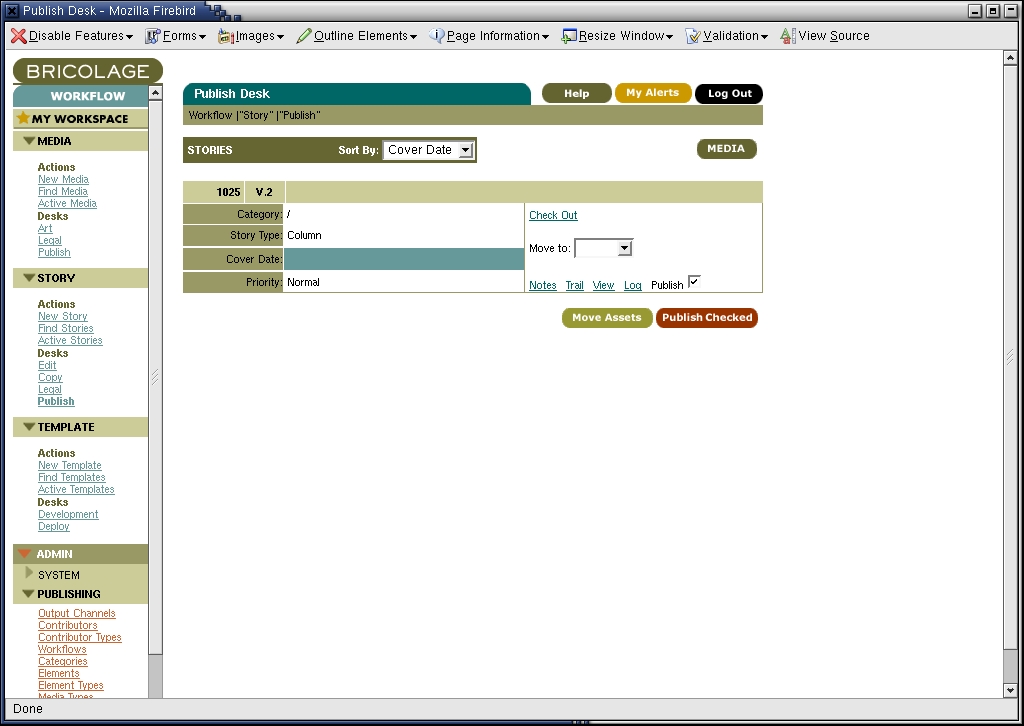
Task: Click the Resize Window icon
Action: pyautogui.click(x=569, y=36)
